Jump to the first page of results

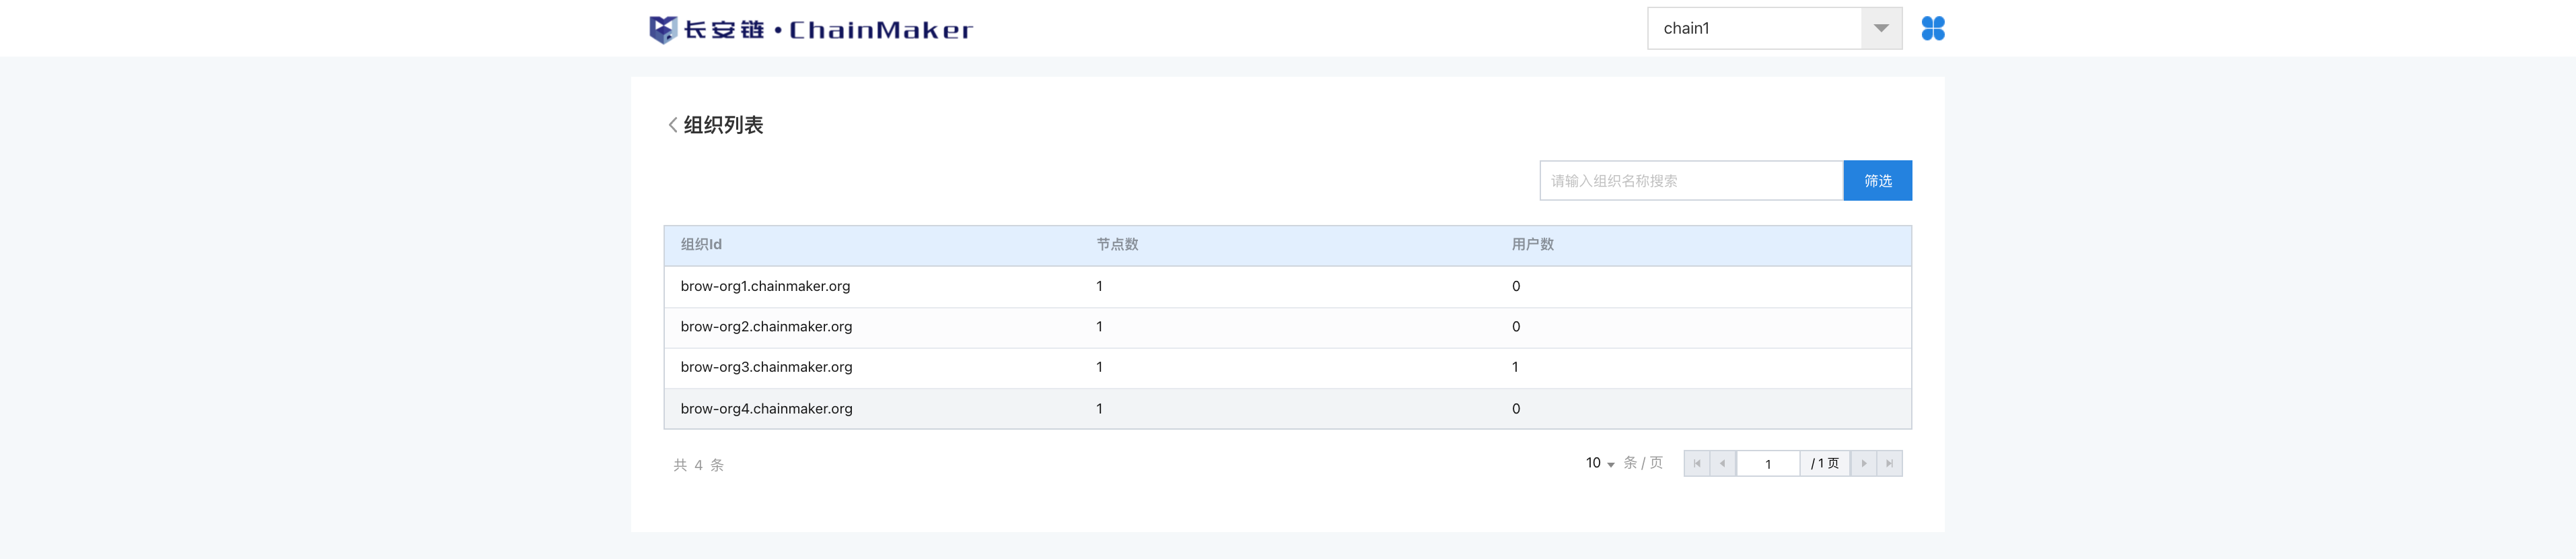pos(1697,464)
